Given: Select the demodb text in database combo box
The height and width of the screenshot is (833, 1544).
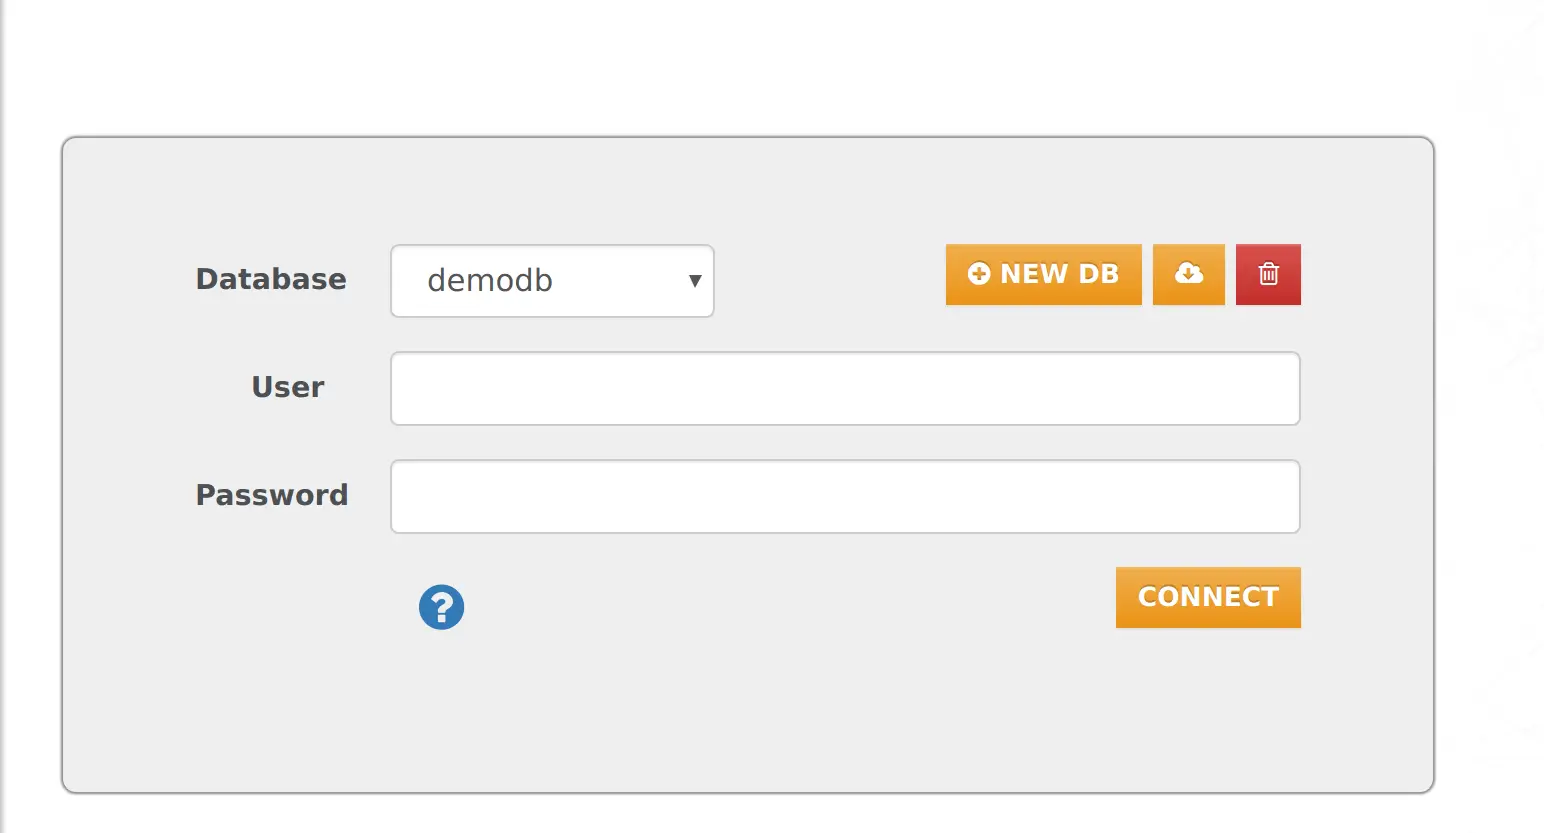Looking at the screenshot, I should (x=490, y=281).
